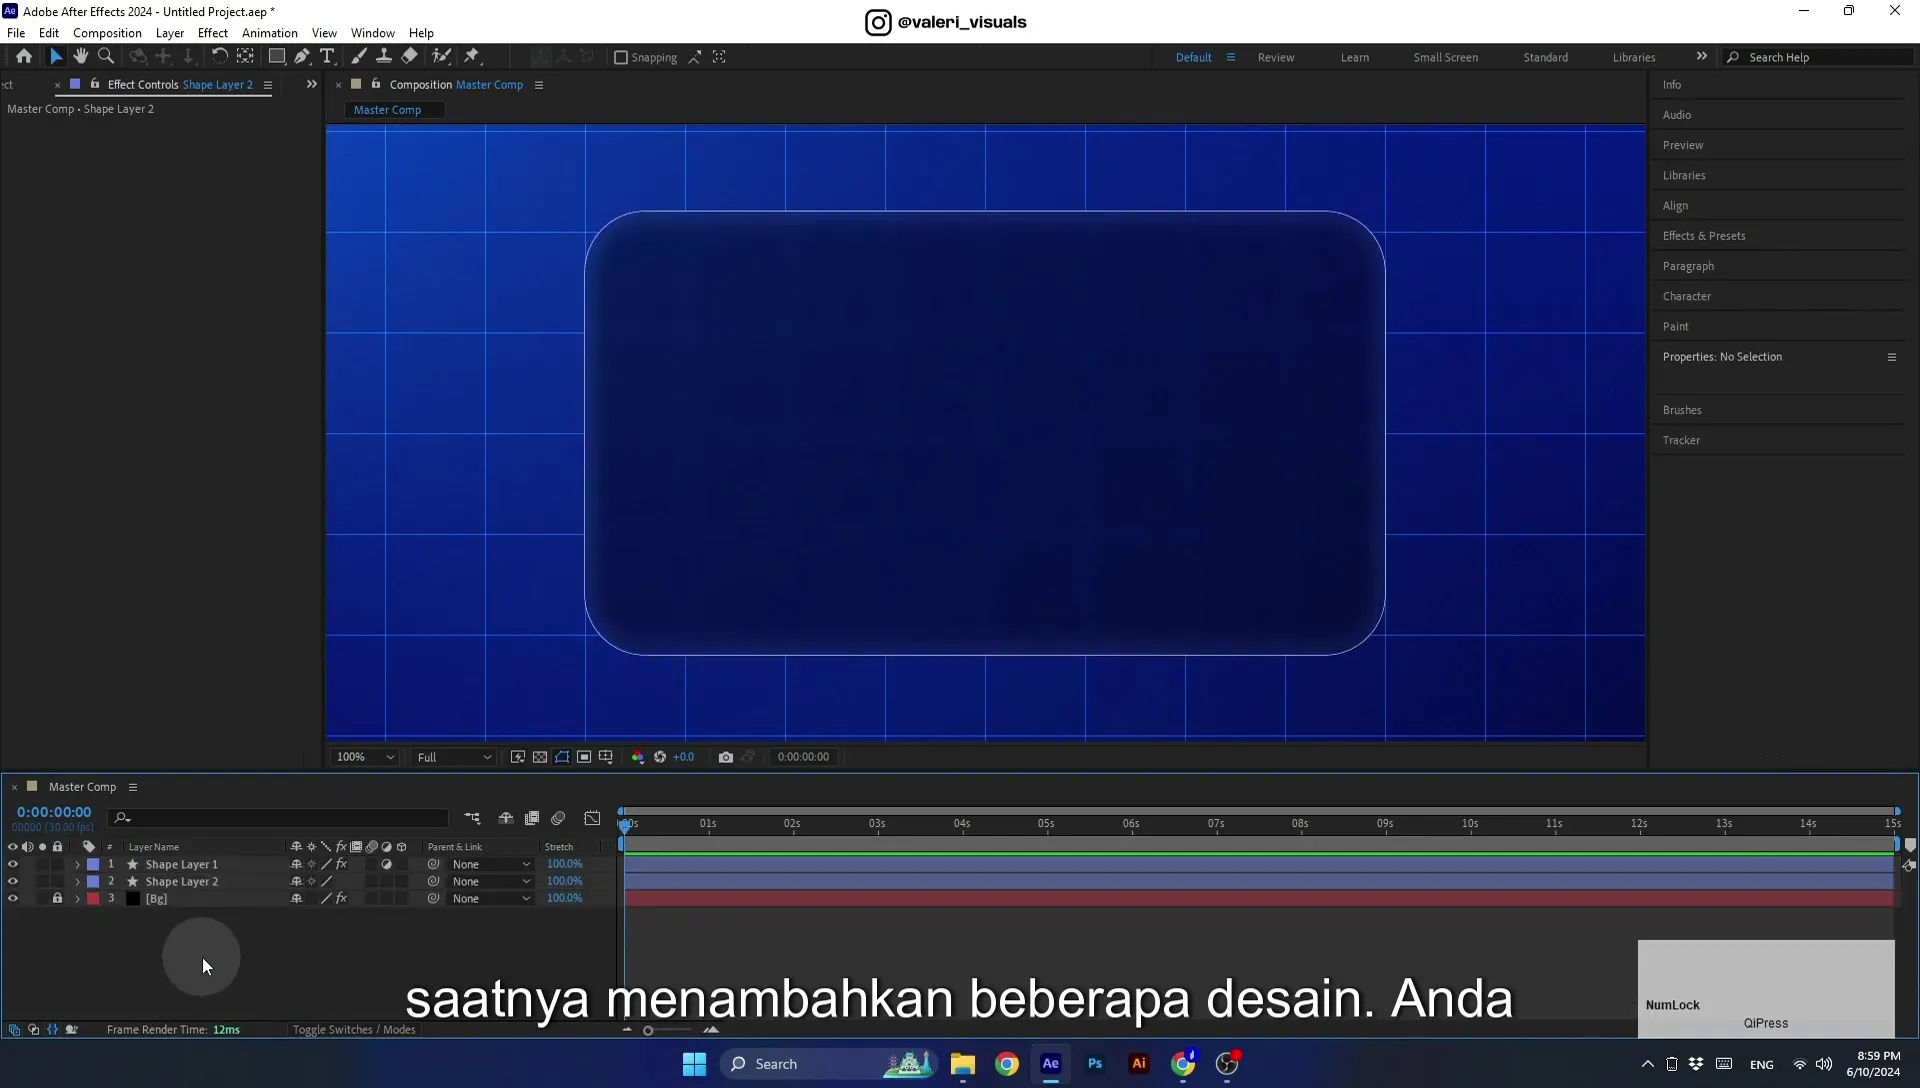Switch to the Review workspace
Viewport: 1920px width, 1088px height.
pyautogui.click(x=1276, y=58)
